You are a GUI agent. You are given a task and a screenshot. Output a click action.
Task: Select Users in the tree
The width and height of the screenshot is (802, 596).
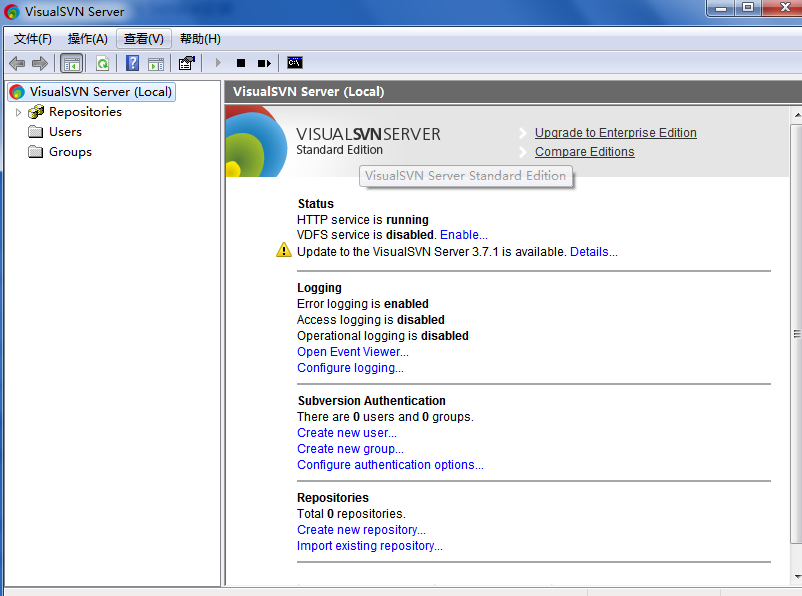point(65,132)
